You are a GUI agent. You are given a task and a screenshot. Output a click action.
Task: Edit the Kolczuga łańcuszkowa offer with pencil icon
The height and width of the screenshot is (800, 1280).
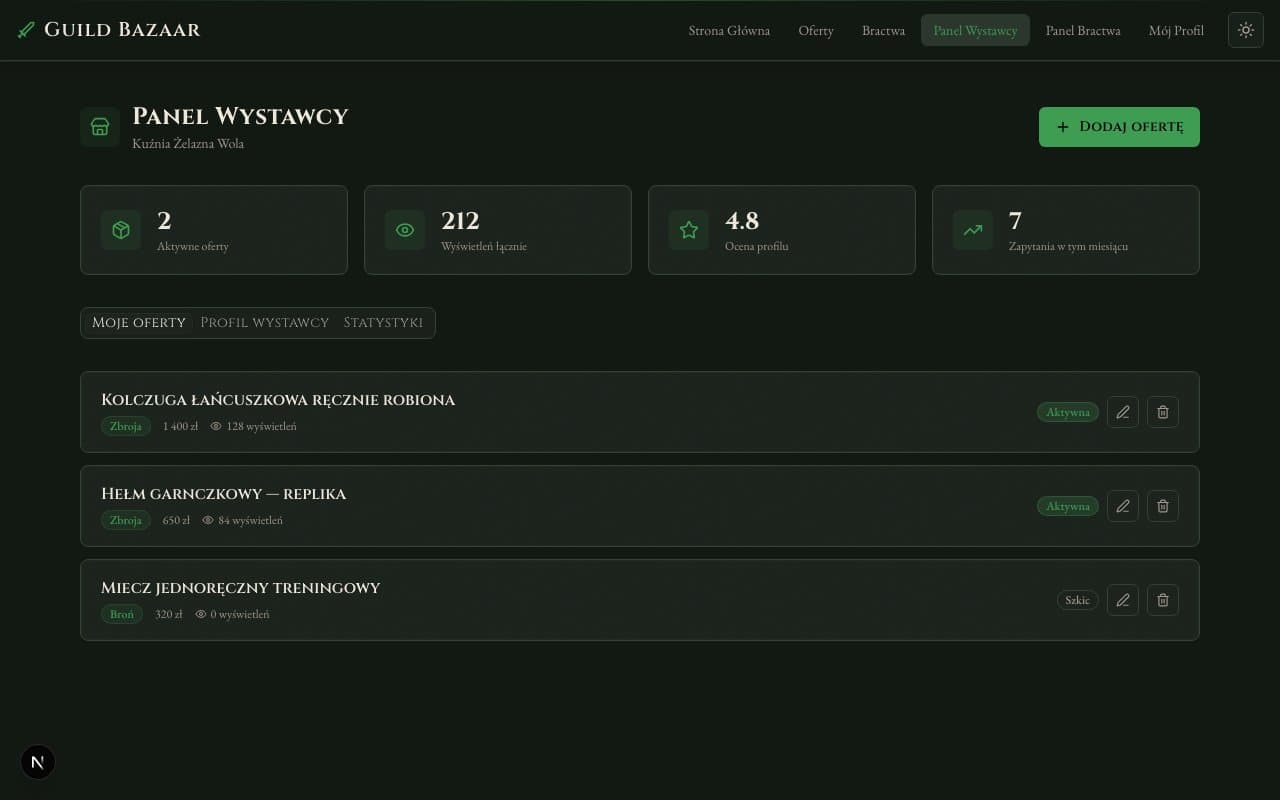pos(1123,412)
